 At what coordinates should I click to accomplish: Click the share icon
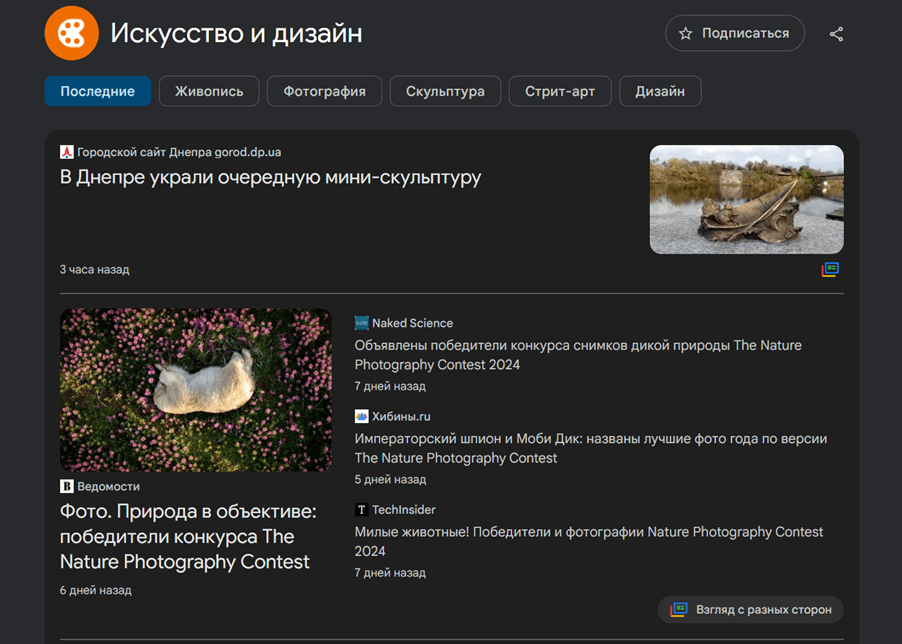[x=836, y=34]
